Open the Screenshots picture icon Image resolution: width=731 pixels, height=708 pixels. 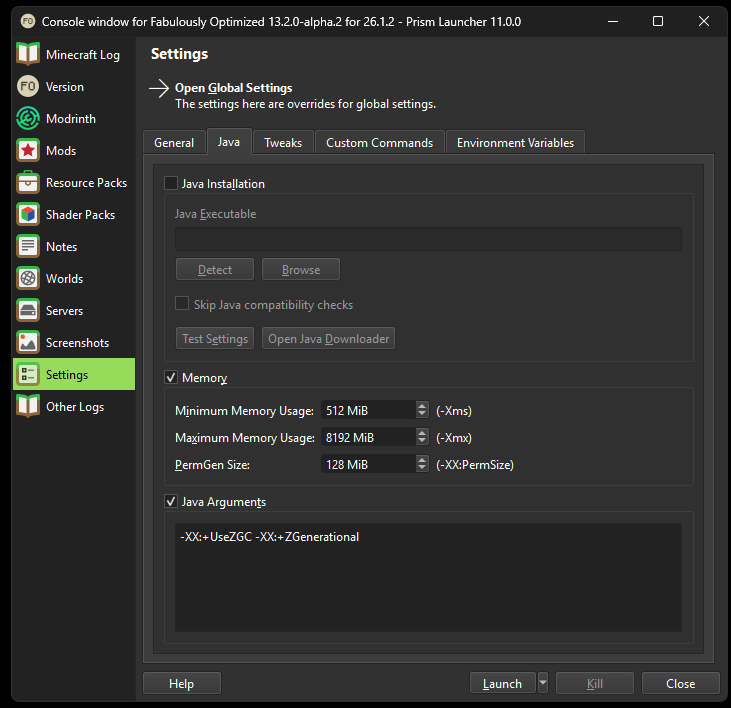[28, 343]
